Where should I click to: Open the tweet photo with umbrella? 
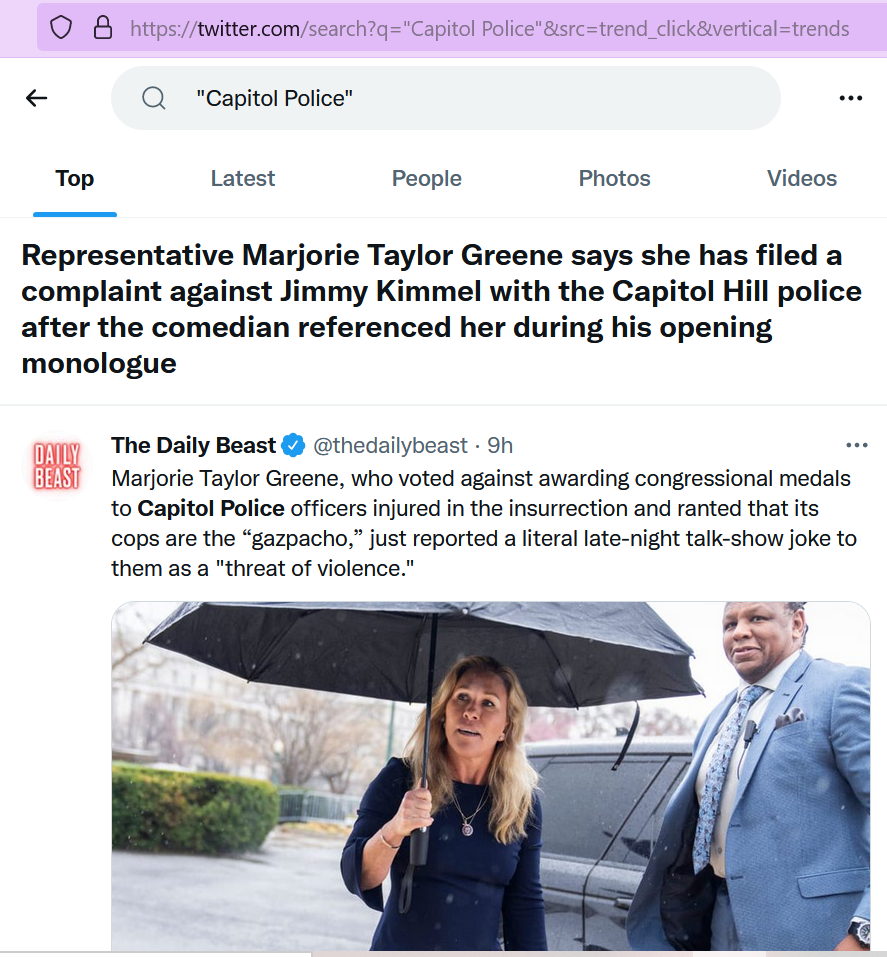491,776
